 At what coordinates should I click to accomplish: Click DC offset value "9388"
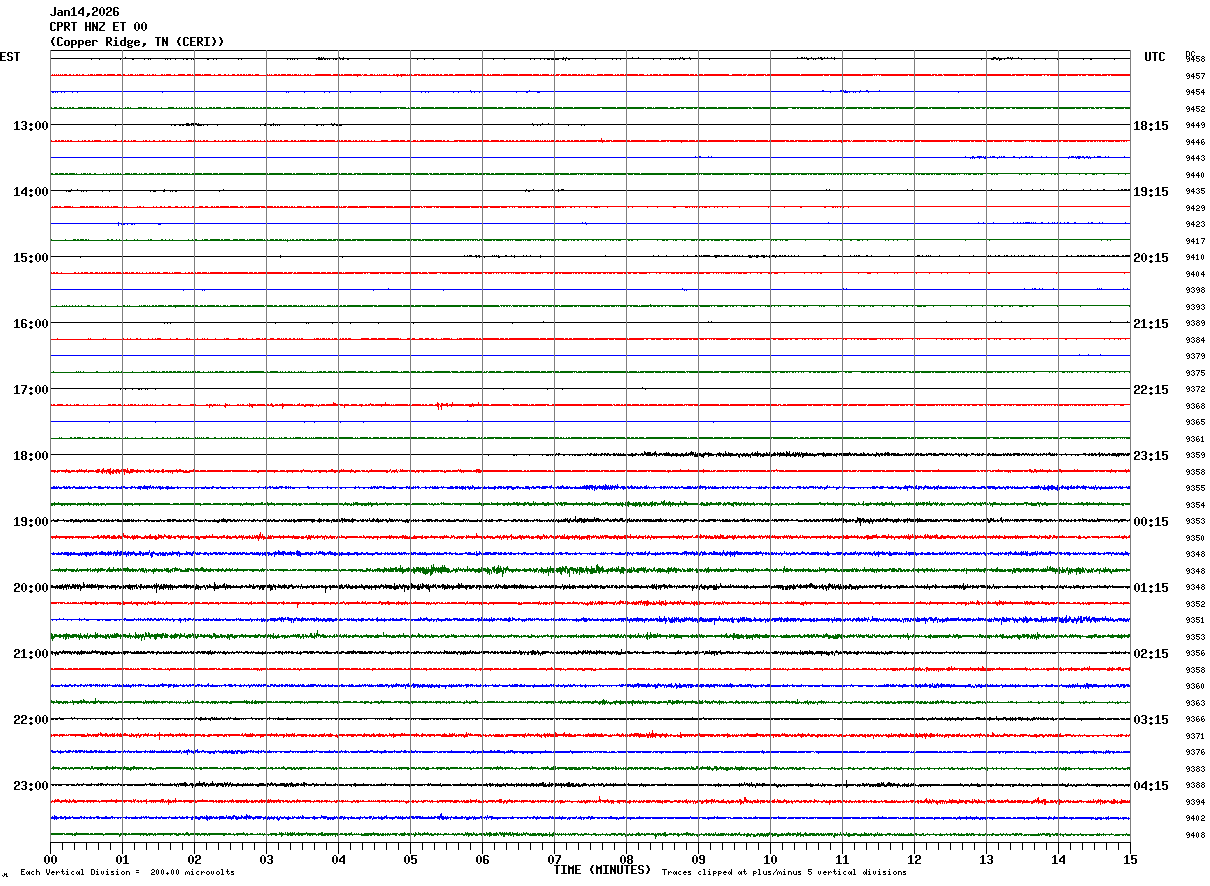[1195, 786]
